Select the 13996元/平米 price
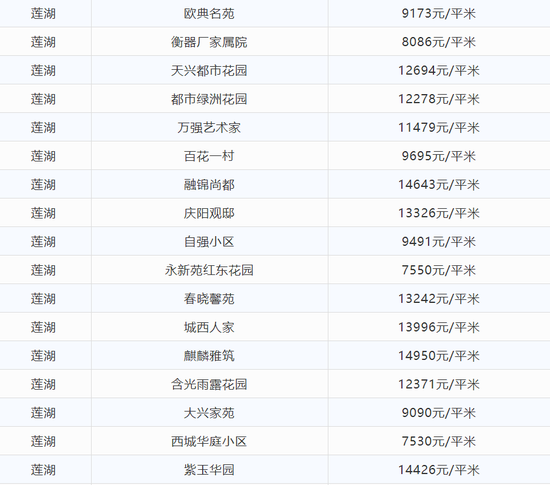 pos(439,328)
